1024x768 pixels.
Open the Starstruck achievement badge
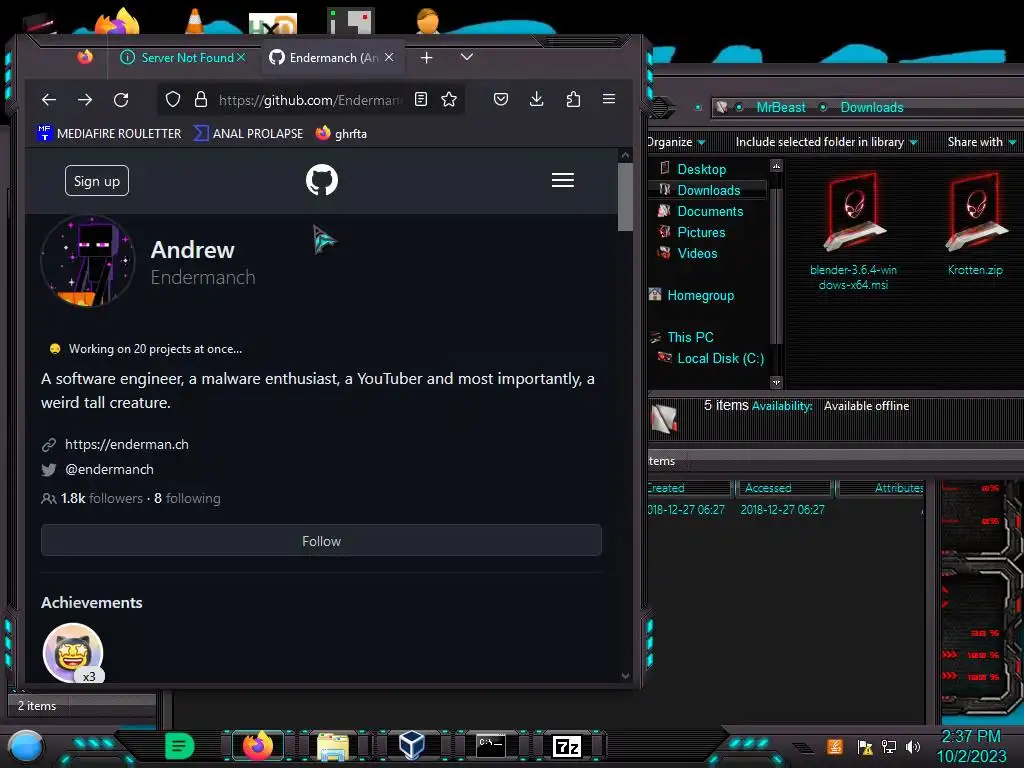[x=72, y=652]
